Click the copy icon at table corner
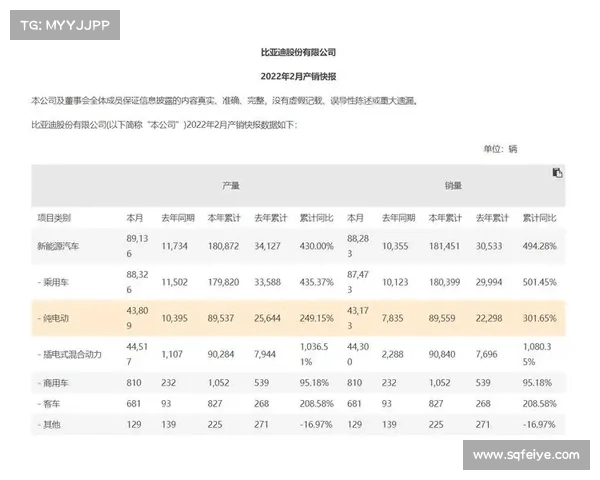The height and width of the screenshot is (480, 600). pos(557,173)
